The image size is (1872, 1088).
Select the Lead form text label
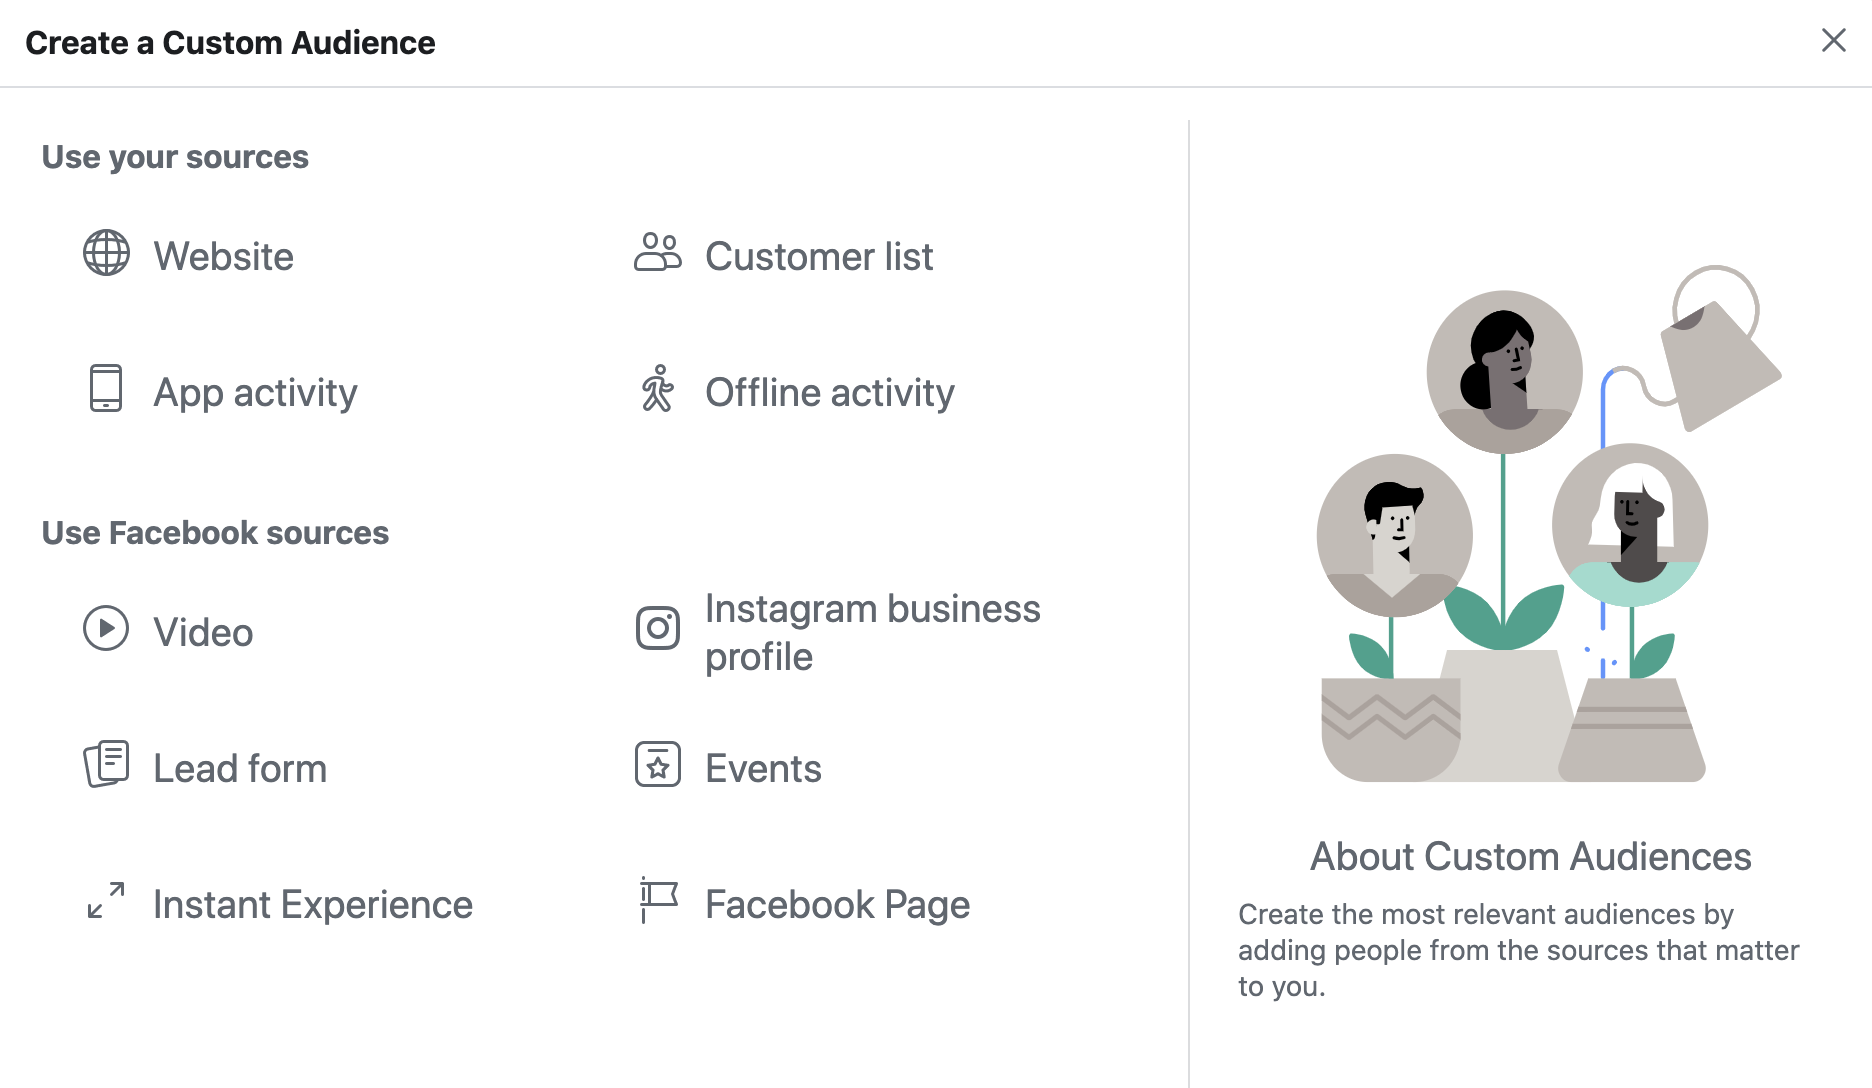point(240,769)
